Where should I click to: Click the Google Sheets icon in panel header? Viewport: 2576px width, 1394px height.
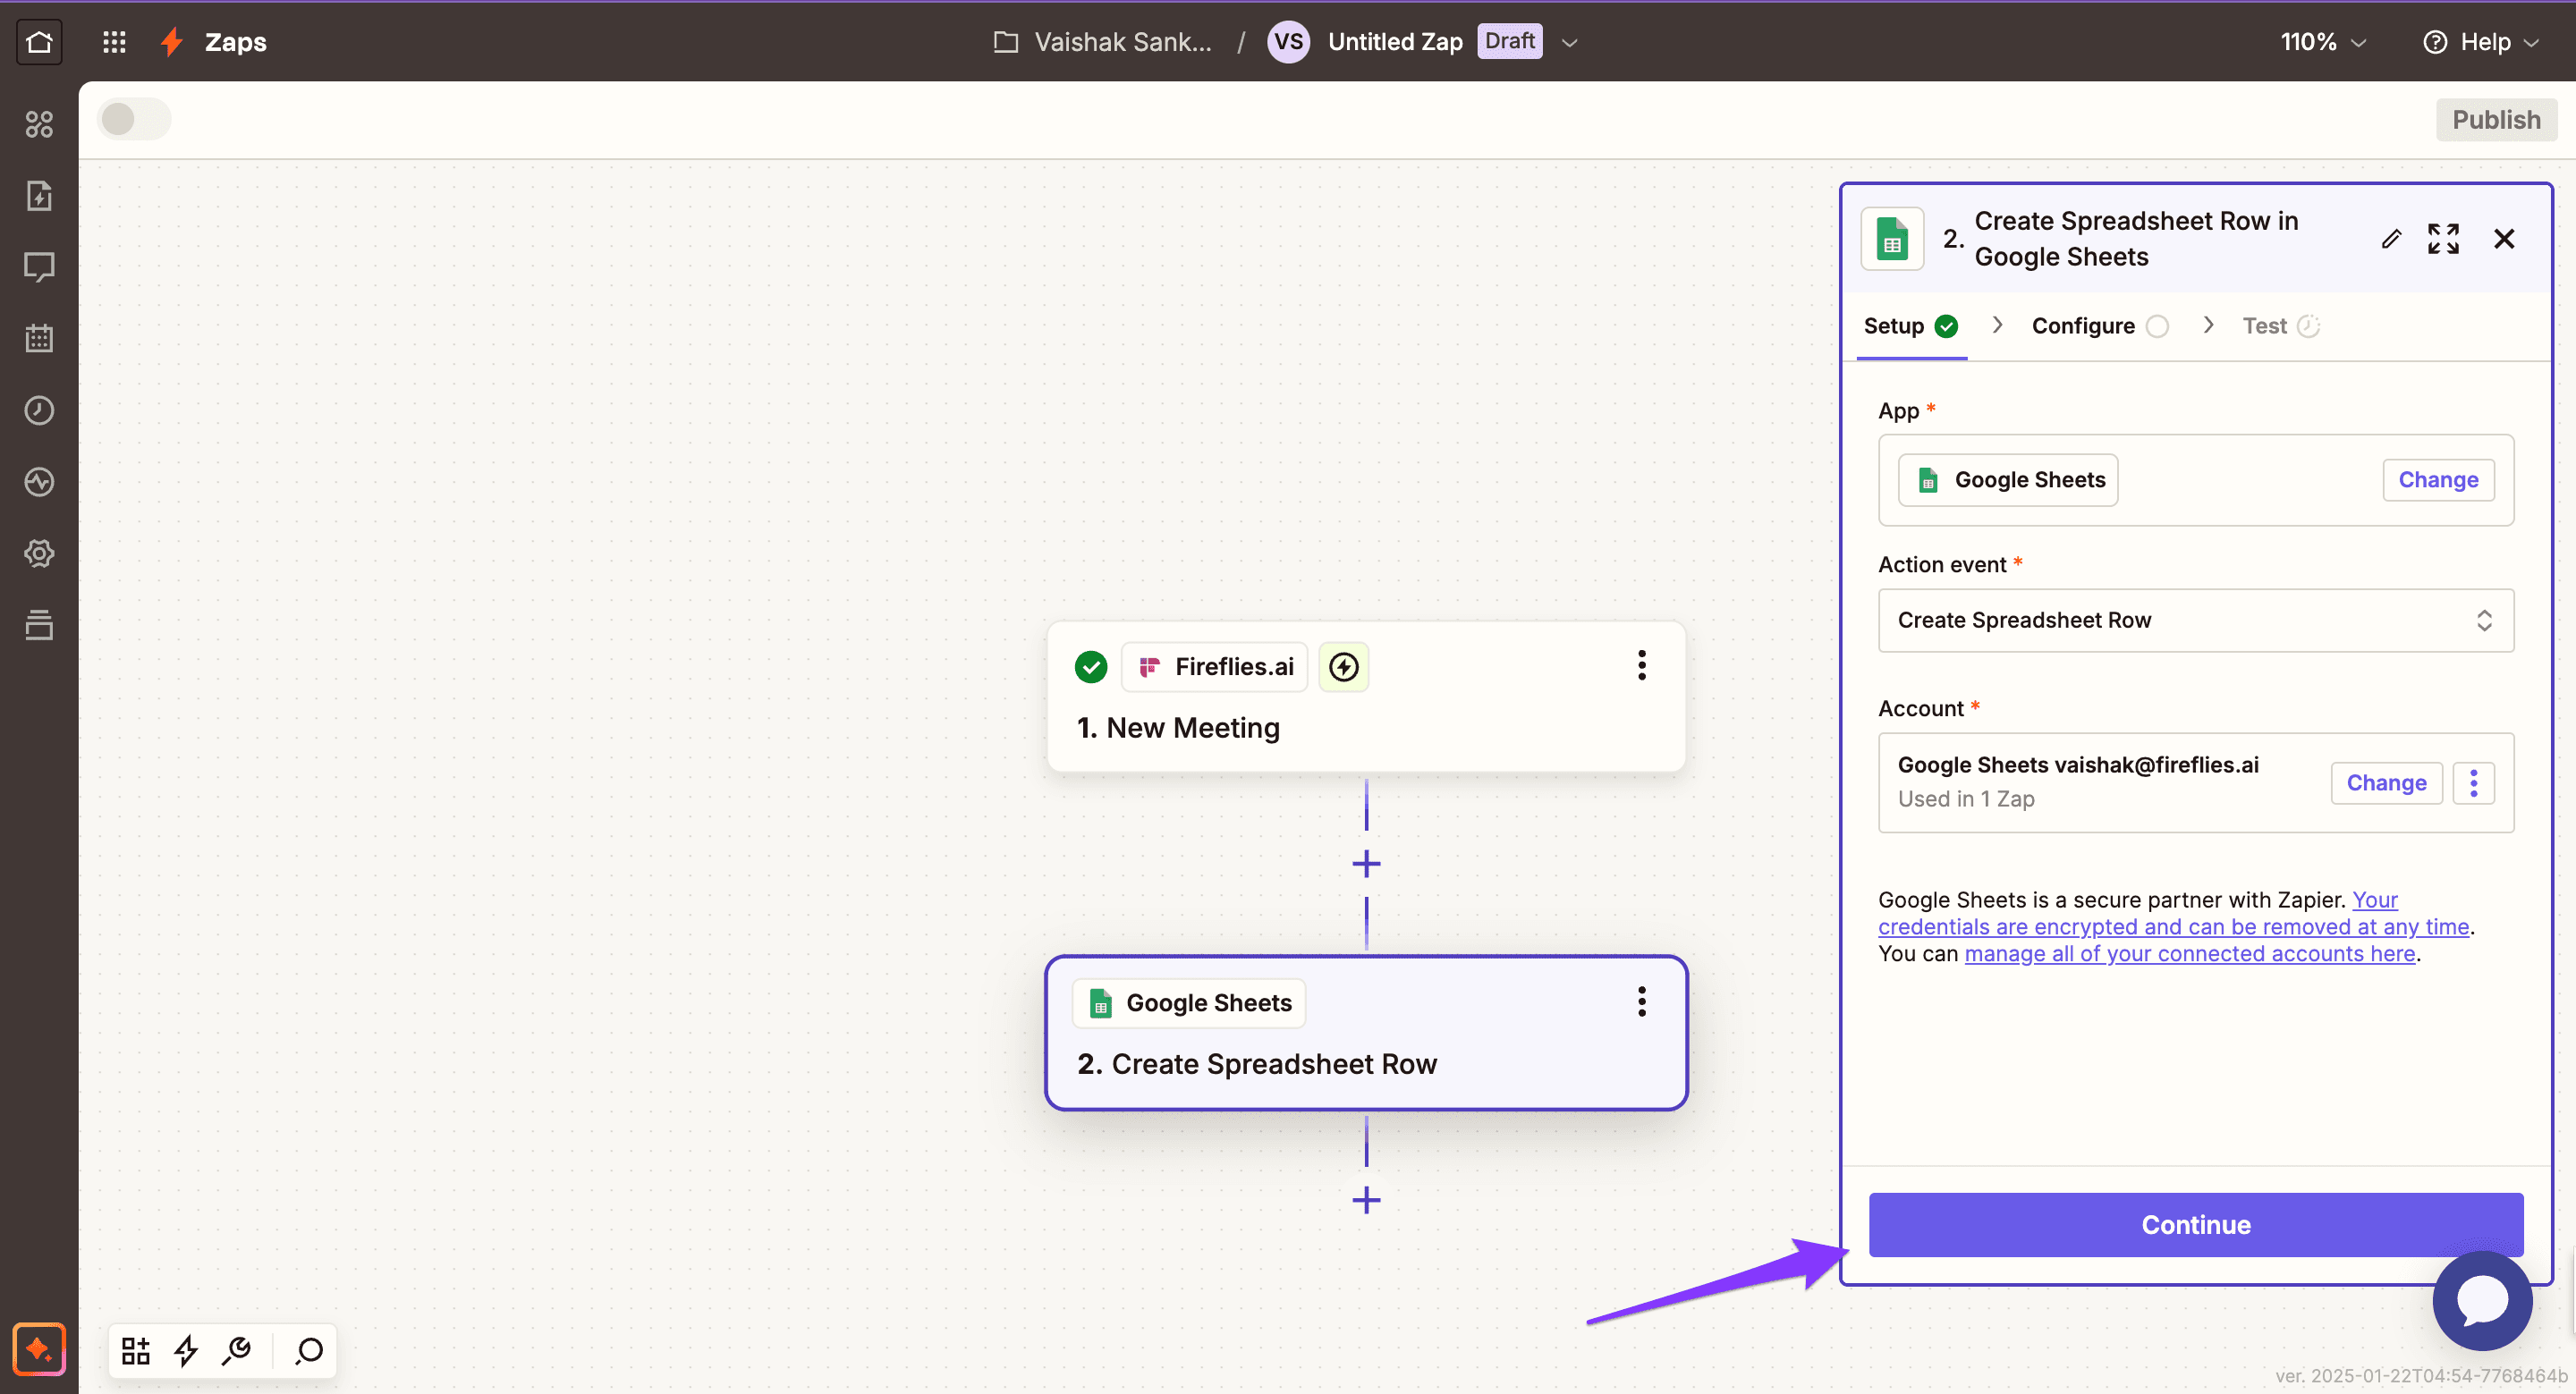(x=1892, y=239)
